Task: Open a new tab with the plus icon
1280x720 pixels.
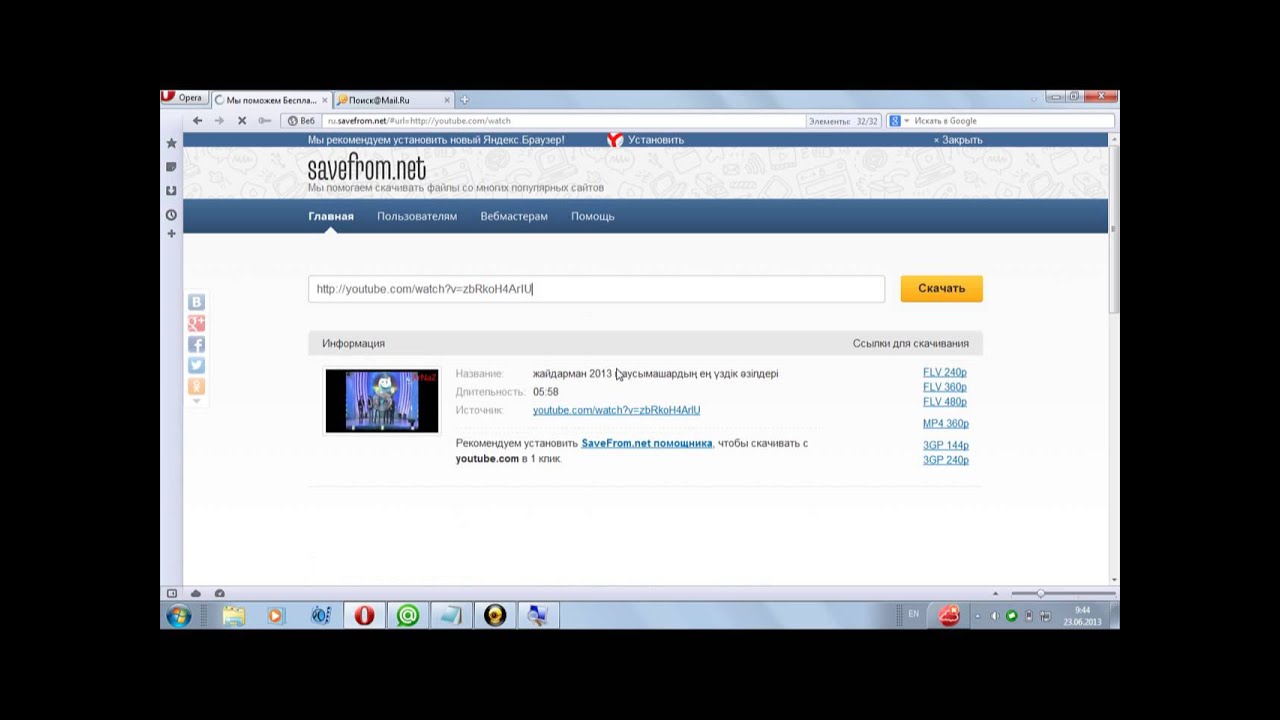Action: (x=464, y=100)
